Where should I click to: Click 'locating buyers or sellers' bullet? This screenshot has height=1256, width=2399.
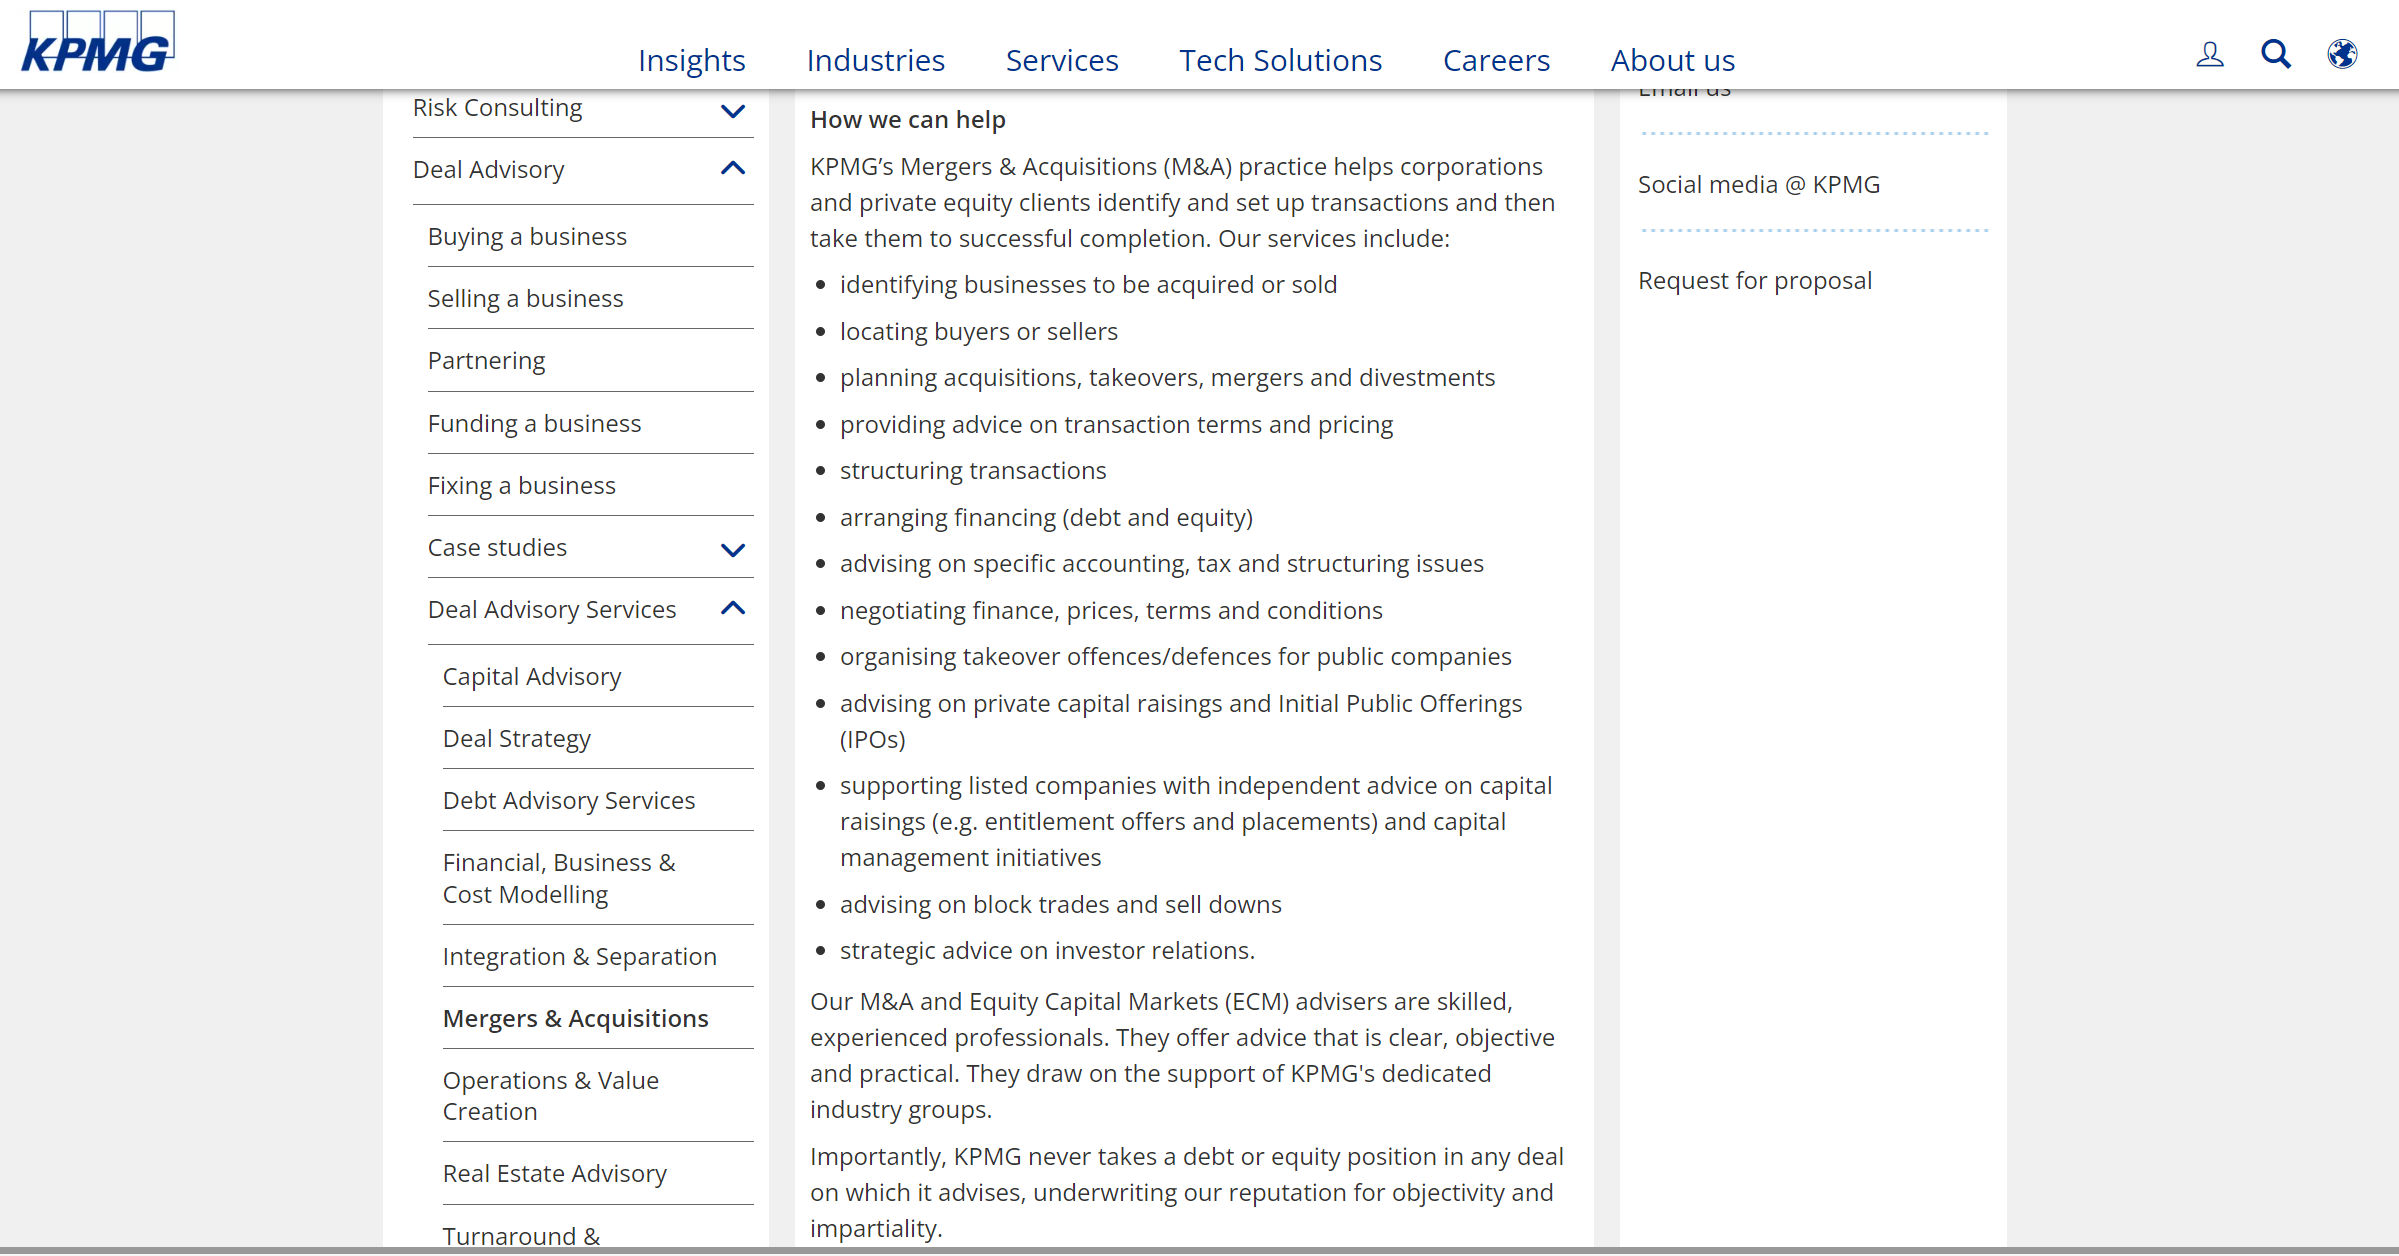click(x=979, y=332)
